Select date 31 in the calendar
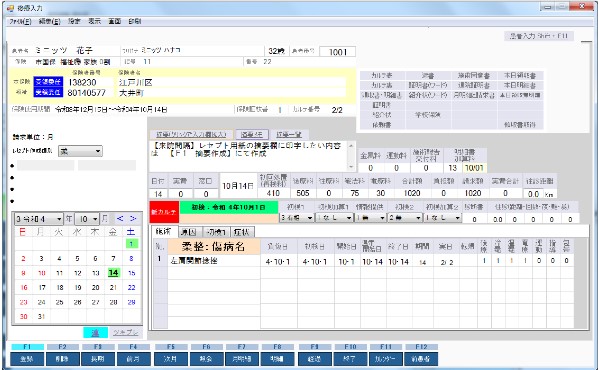Viewport: 598px width, 370px height. (x=42, y=316)
